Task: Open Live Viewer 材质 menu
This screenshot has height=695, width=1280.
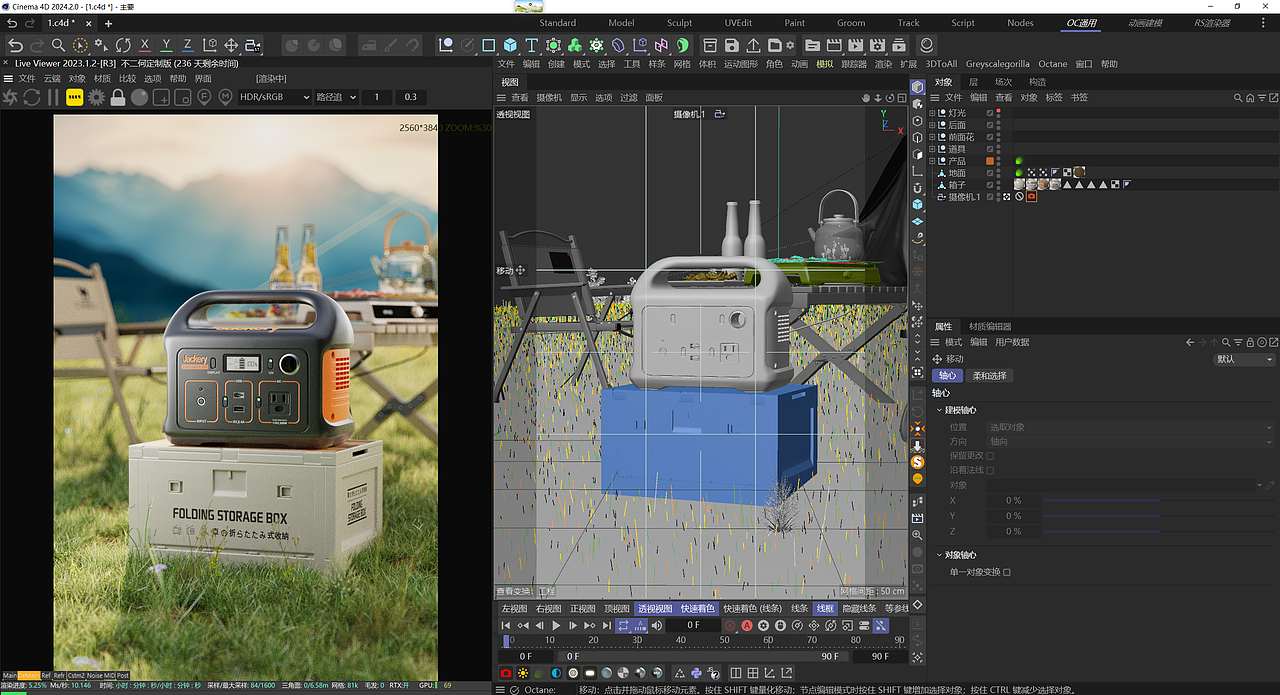Action: [x=102, y=78]
